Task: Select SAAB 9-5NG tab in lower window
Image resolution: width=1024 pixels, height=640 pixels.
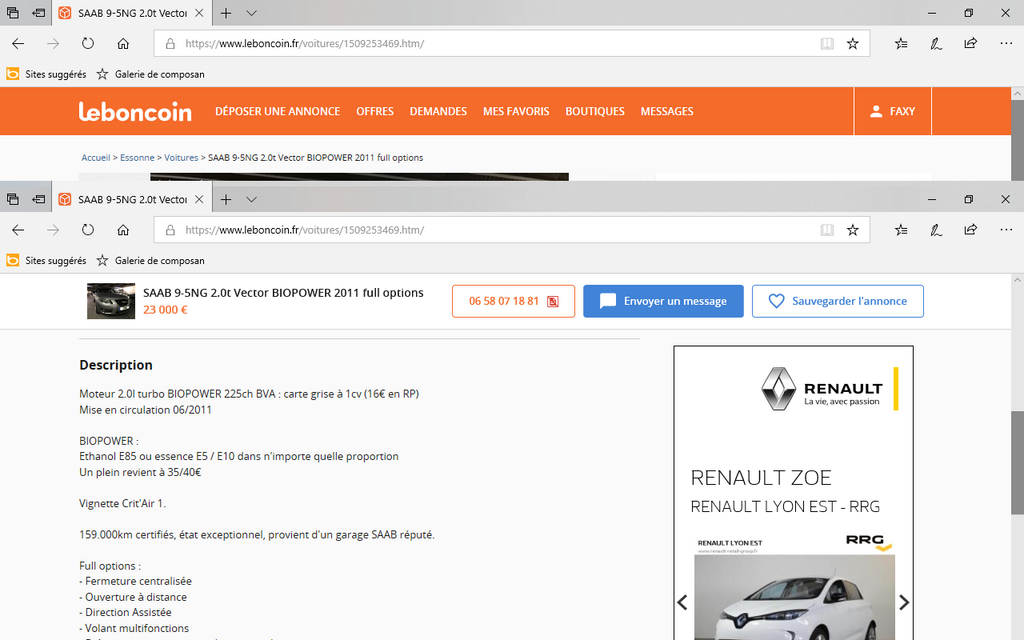Action: pyautogui.click(x=131, y=199)
